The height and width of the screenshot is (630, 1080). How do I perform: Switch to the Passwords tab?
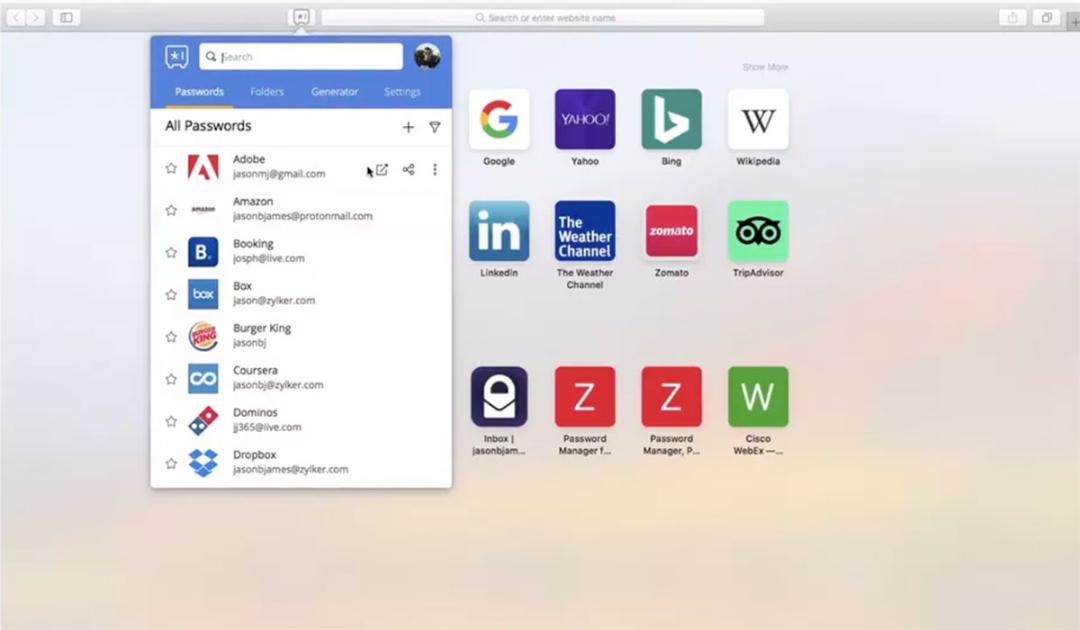199,92
